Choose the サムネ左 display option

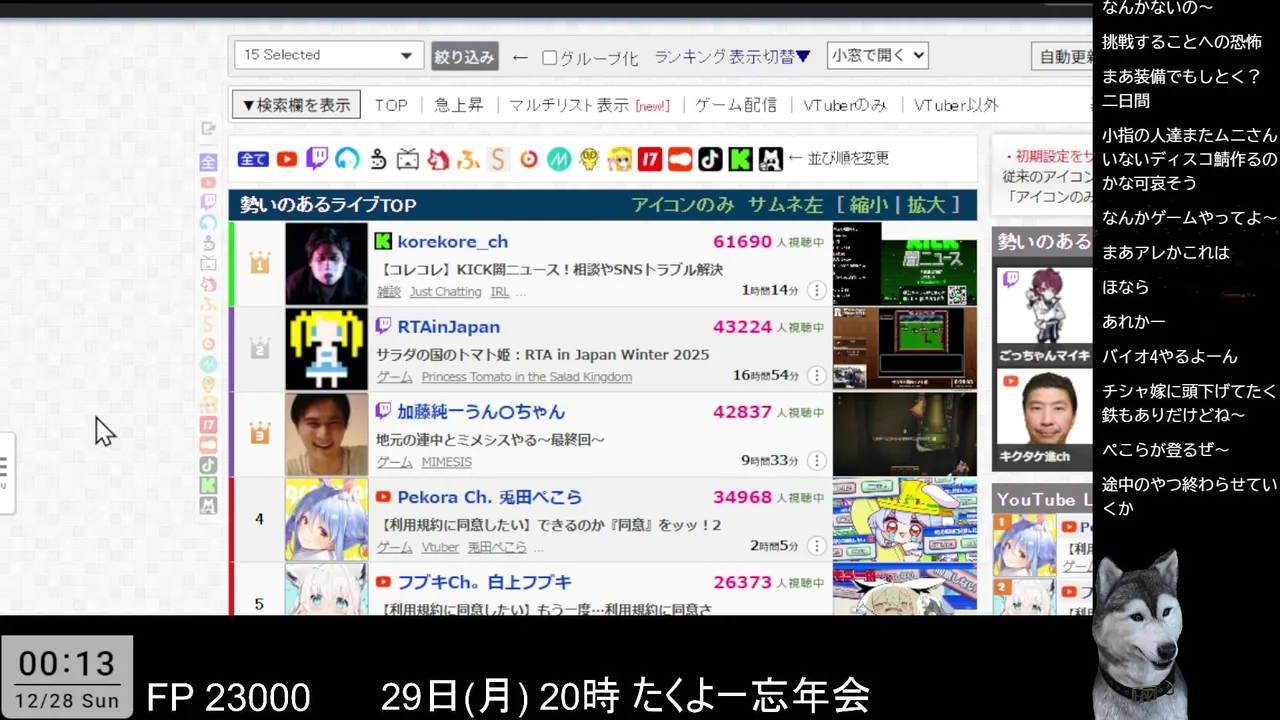[785, 205]
